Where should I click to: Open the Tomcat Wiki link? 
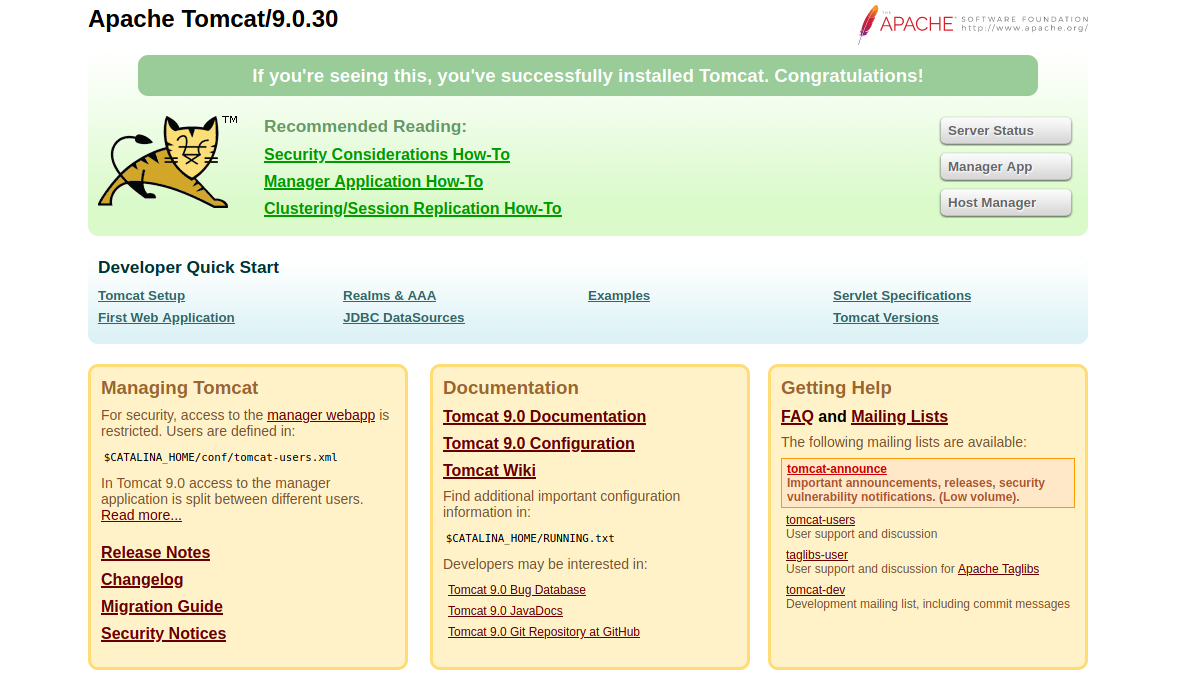[490, 470]
